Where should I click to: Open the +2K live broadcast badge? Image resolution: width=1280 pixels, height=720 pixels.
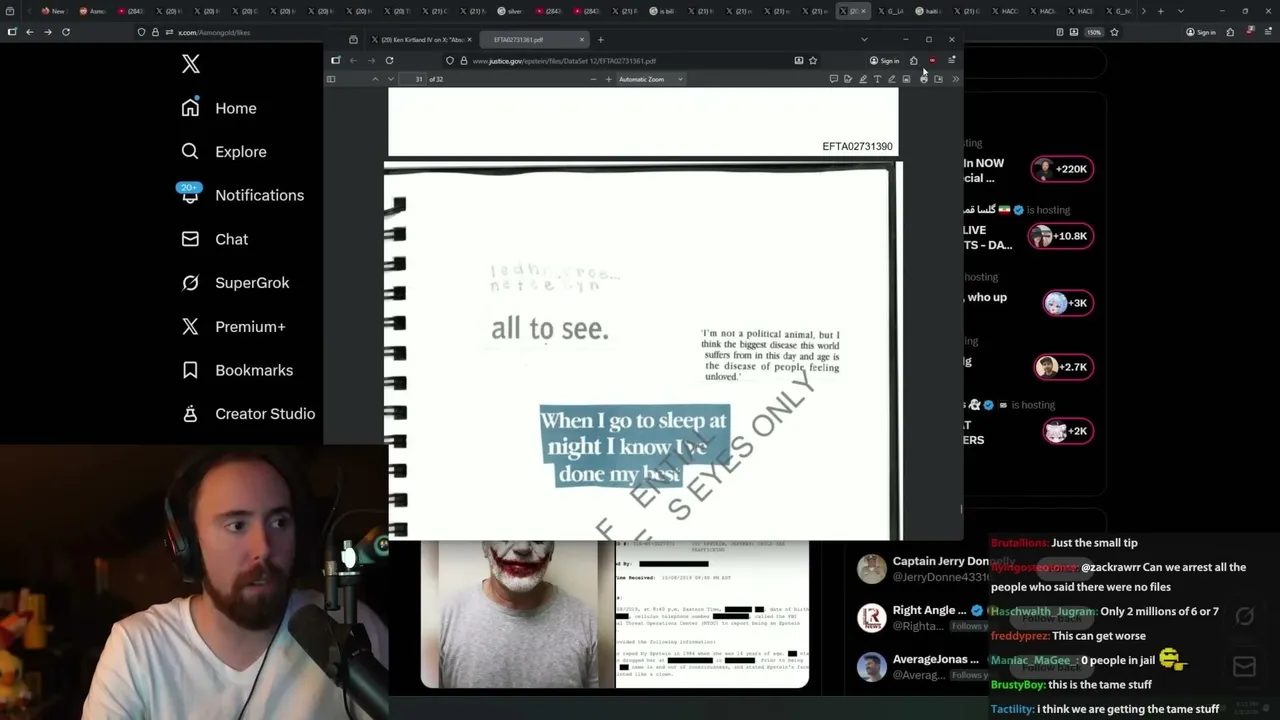[x=1067, y=431]
